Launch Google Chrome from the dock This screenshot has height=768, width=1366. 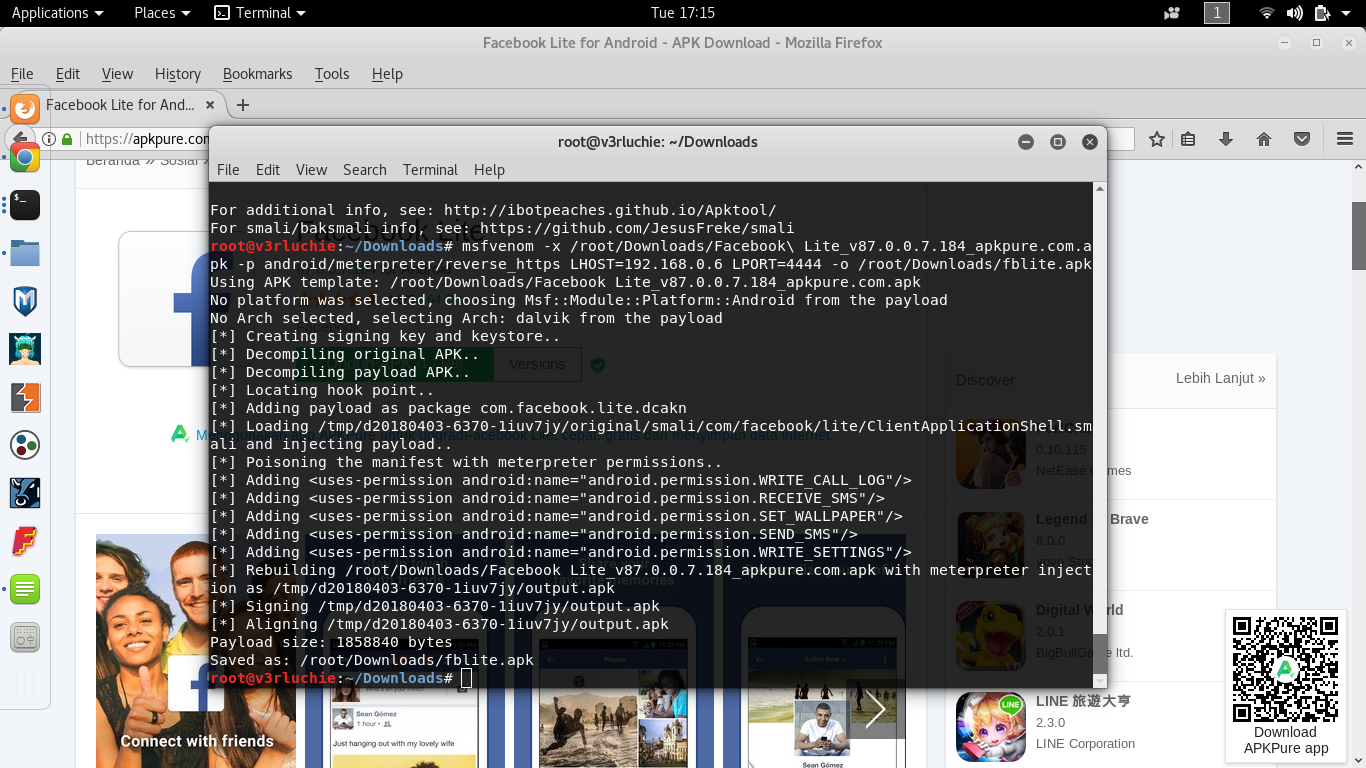tap(25, 157)
